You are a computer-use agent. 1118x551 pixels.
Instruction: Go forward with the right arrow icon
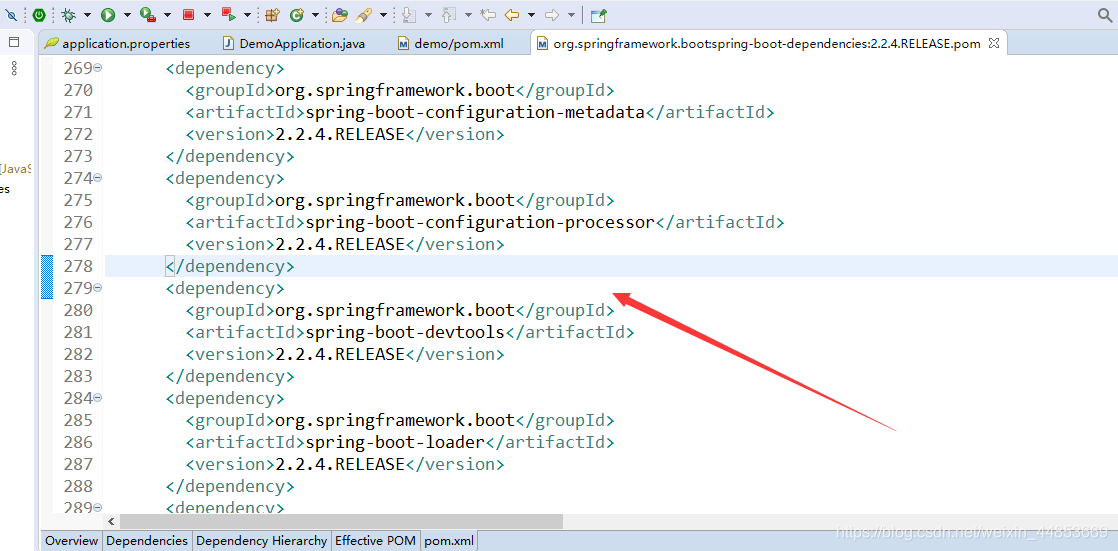coord(551,14)
